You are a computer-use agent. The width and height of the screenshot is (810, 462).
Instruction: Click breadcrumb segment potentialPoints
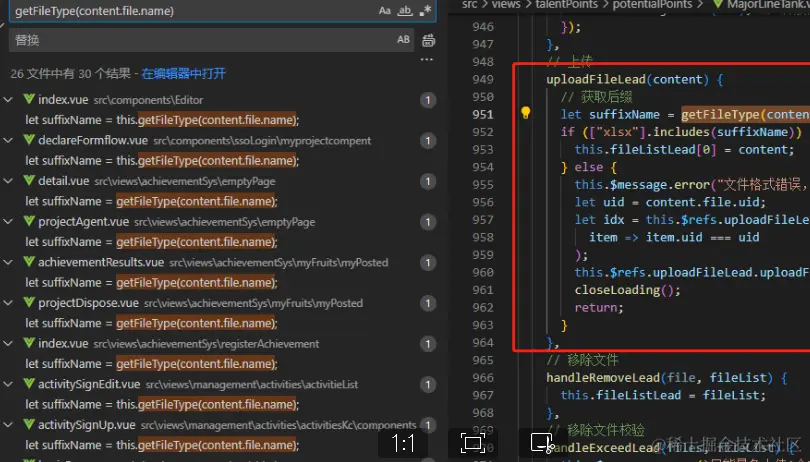click(652, 4)
